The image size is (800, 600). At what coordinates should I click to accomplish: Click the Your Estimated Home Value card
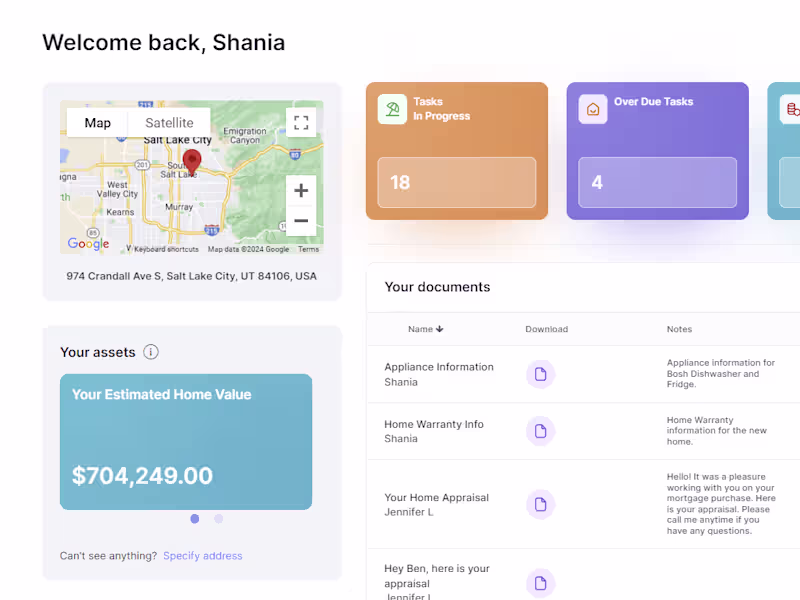click(x=186, y=441)
